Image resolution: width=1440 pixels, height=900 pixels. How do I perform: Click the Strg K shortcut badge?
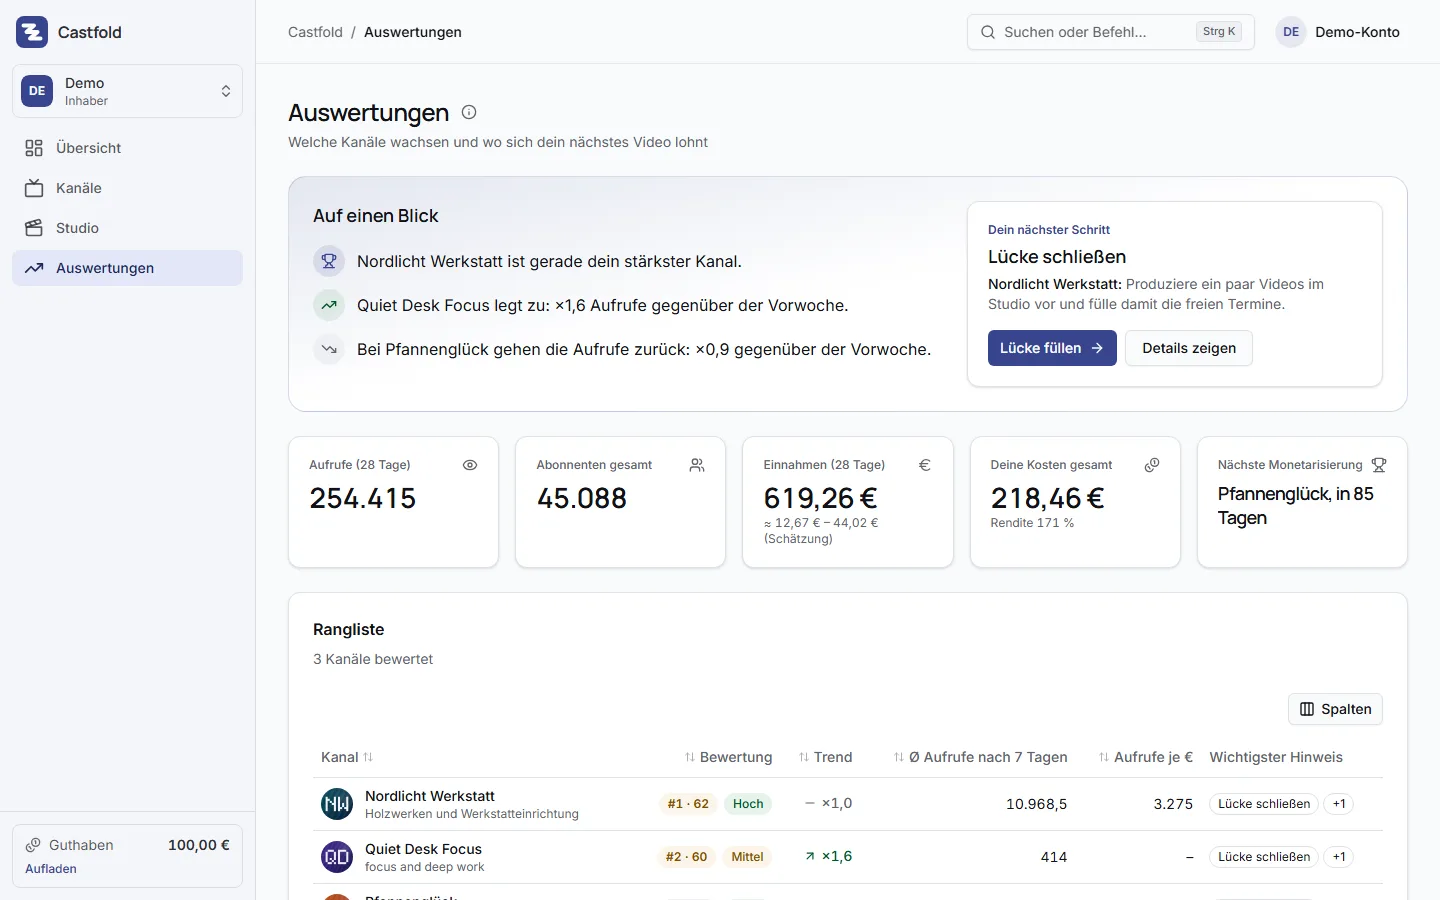tap(1219, 32)
